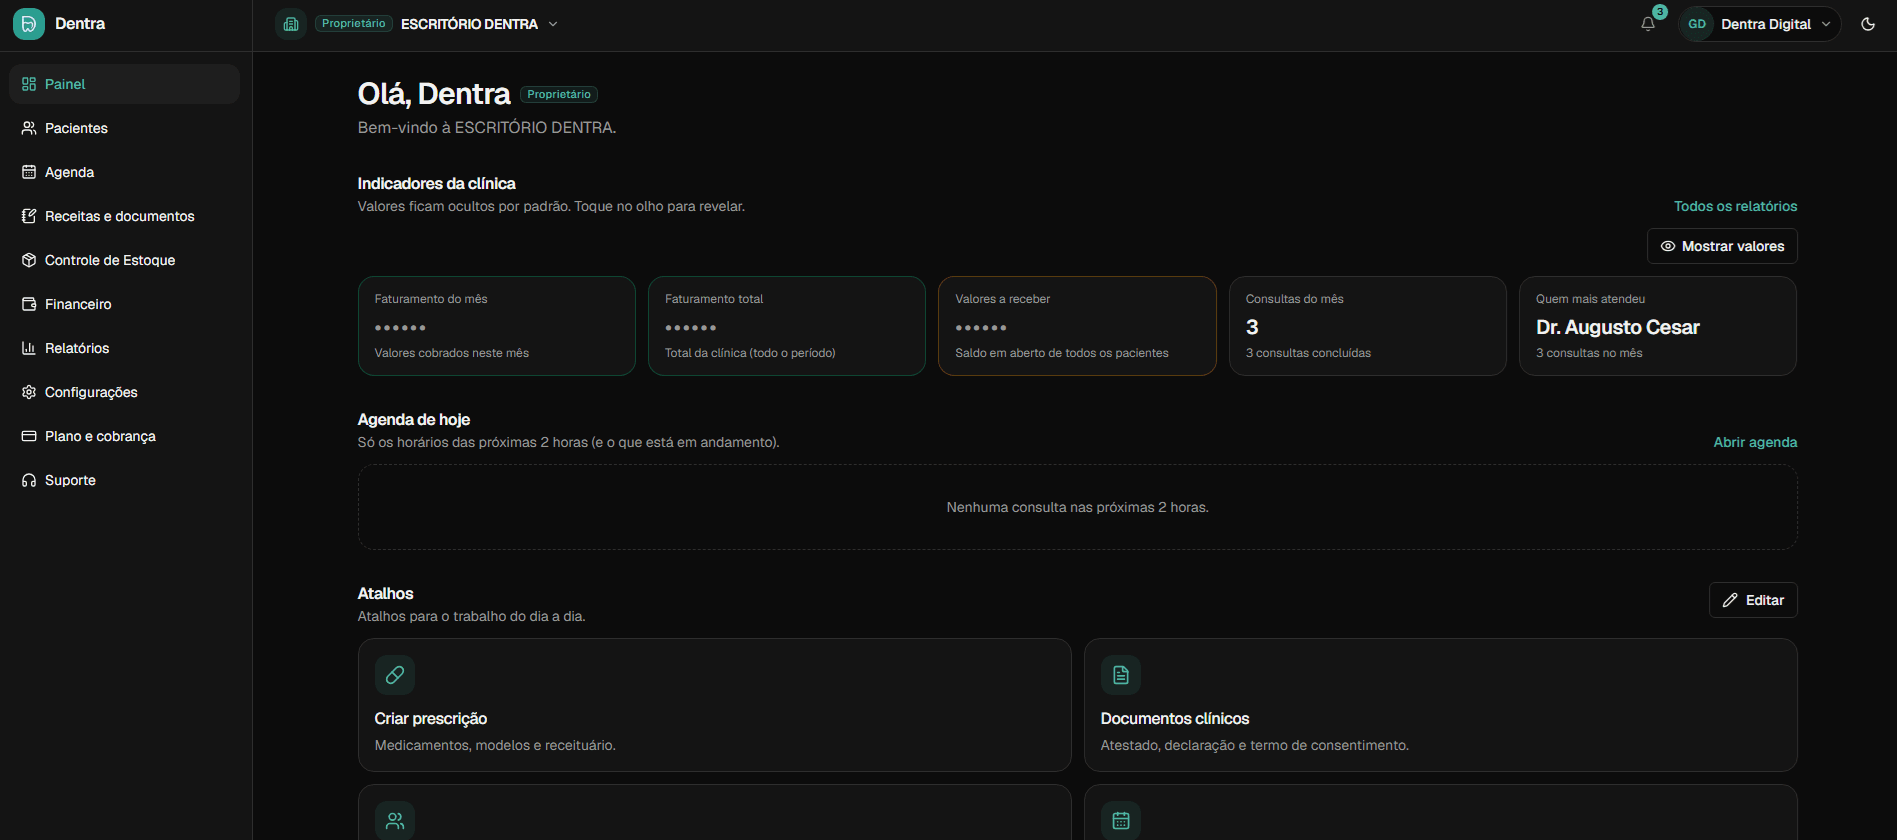Click the patients icon on the lower-left shortcut card
This screenshot has width=1897, height=840.
pos(395,821)
